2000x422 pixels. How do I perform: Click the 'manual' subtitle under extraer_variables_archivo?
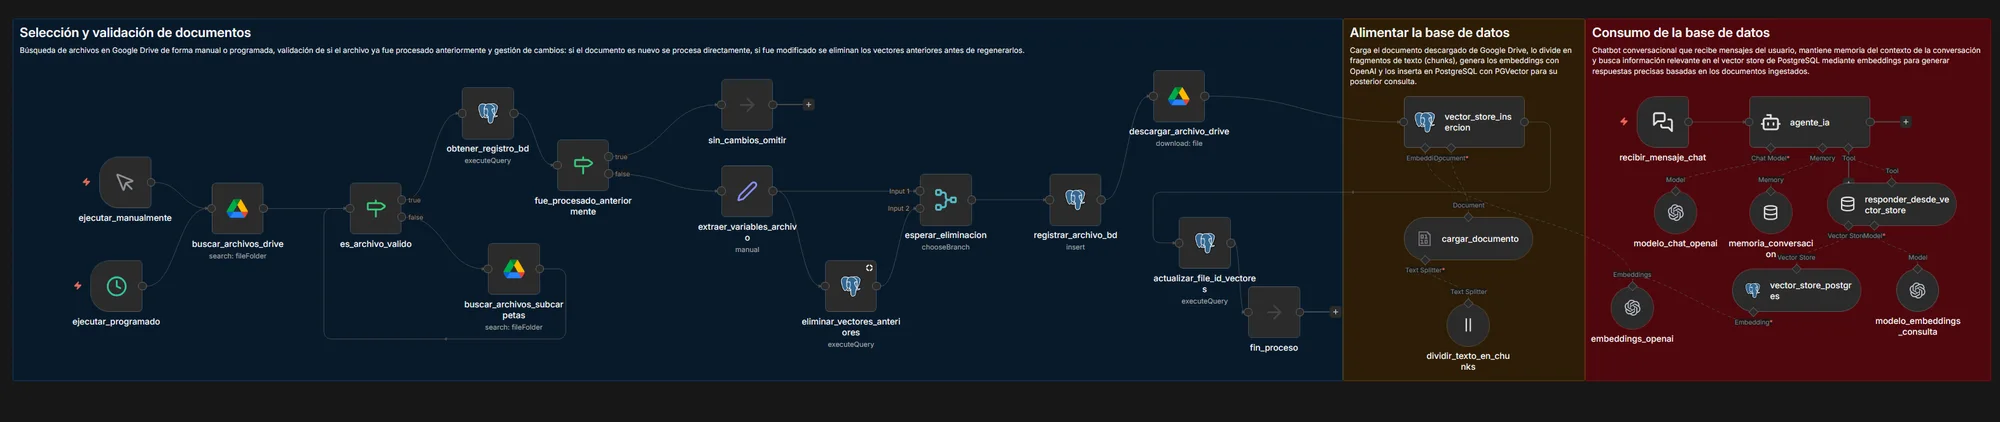pos(747,250)
